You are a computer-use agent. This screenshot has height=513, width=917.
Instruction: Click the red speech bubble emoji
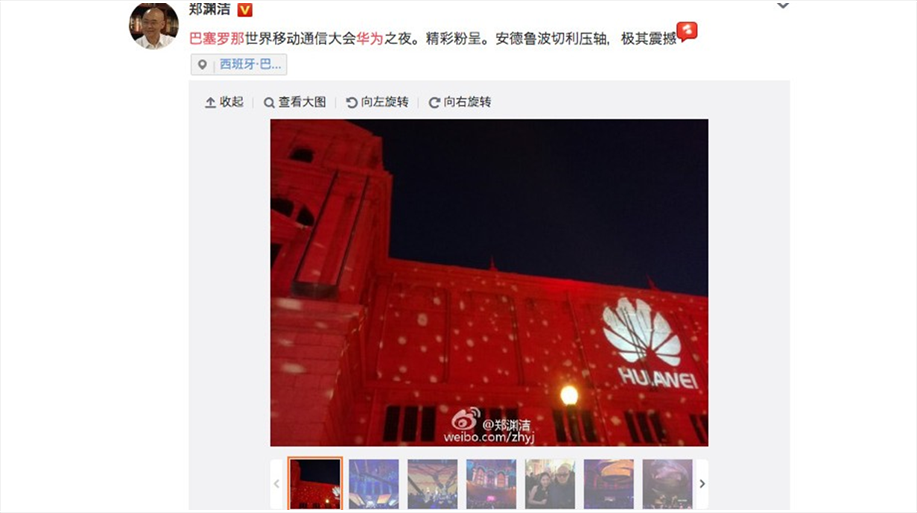click(x=687, y=31)
